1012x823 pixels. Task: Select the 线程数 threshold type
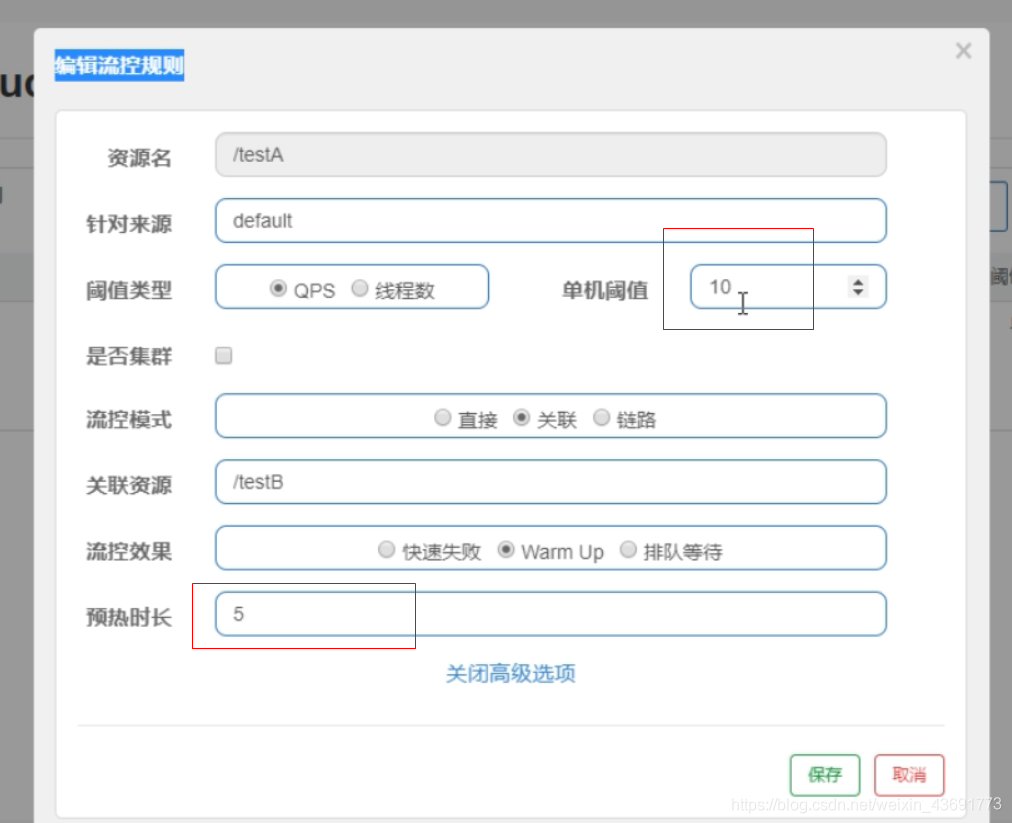[x=359, y=287]
